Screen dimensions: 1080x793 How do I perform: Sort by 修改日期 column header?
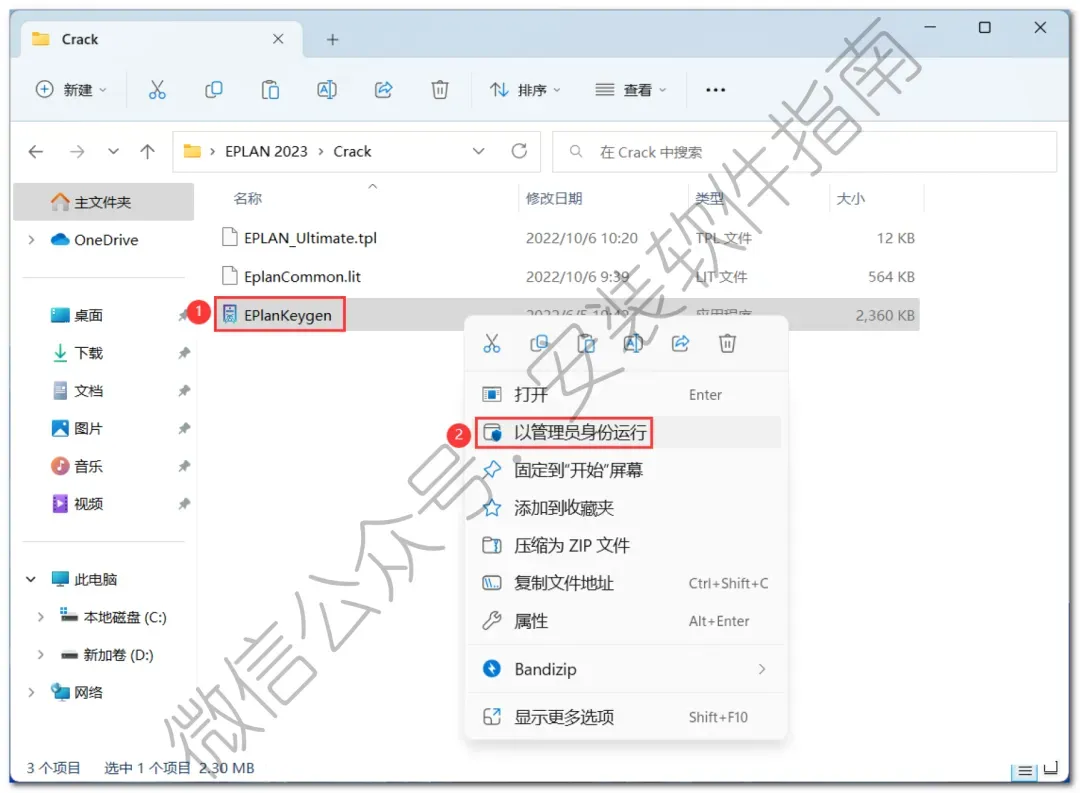tap(554, 198)
